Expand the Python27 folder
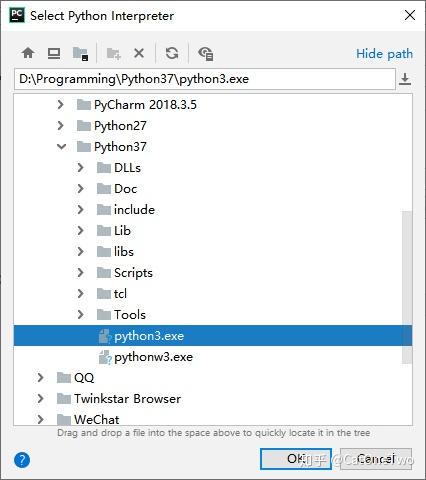This screenshot has height=480, width=426. (60, 125)
